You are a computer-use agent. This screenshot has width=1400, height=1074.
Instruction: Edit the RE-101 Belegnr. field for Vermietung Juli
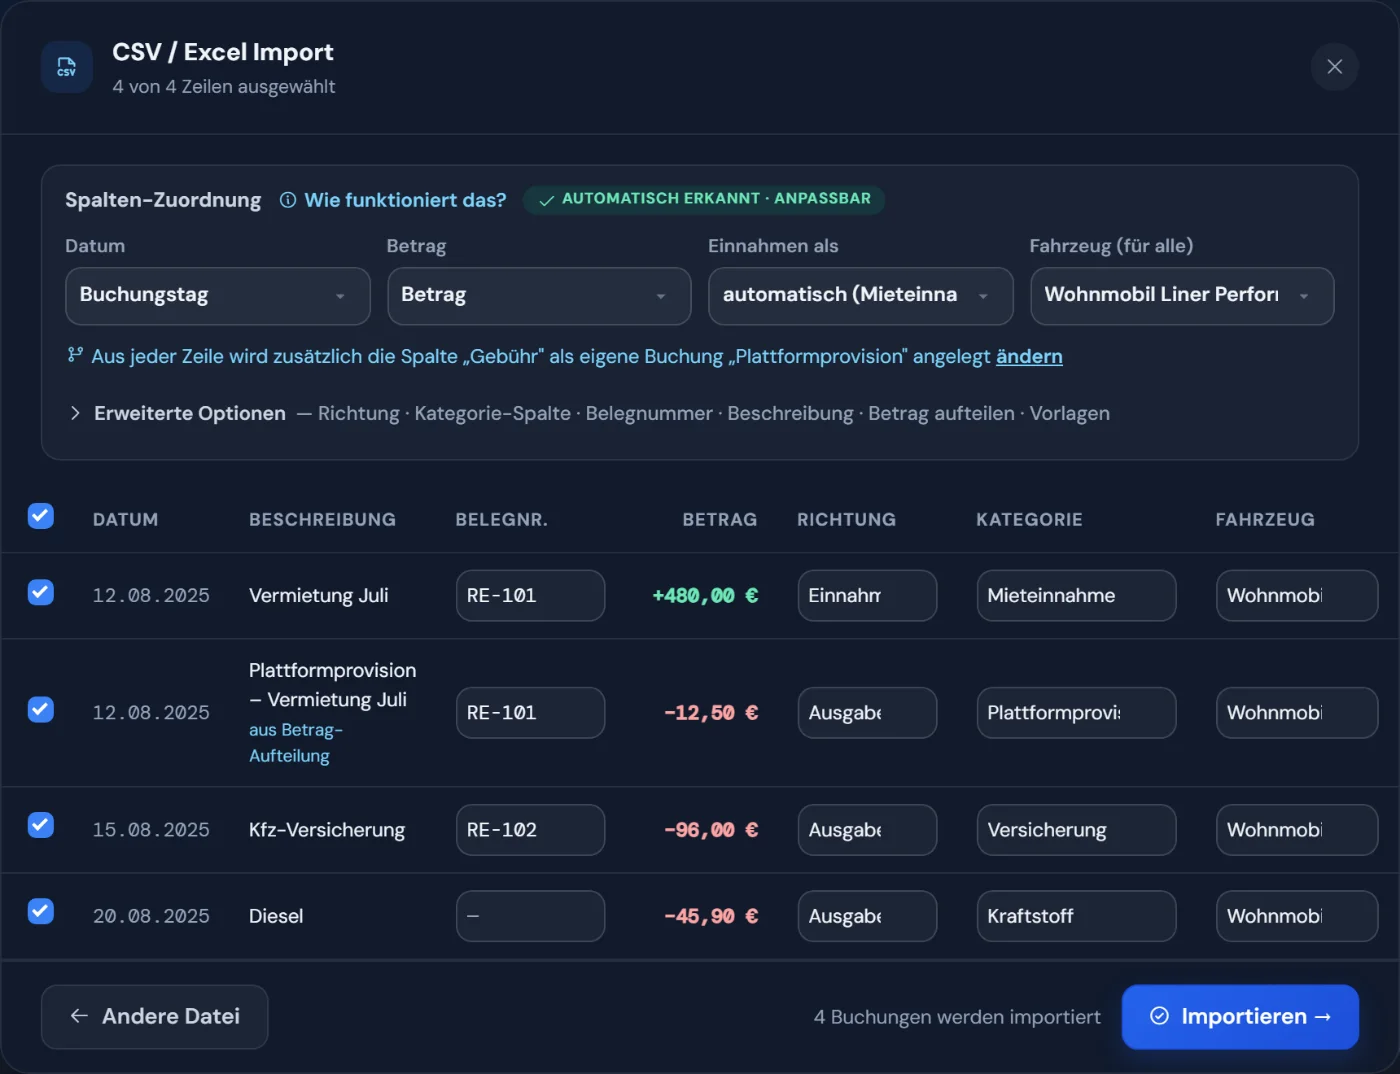tap(530, 596)
